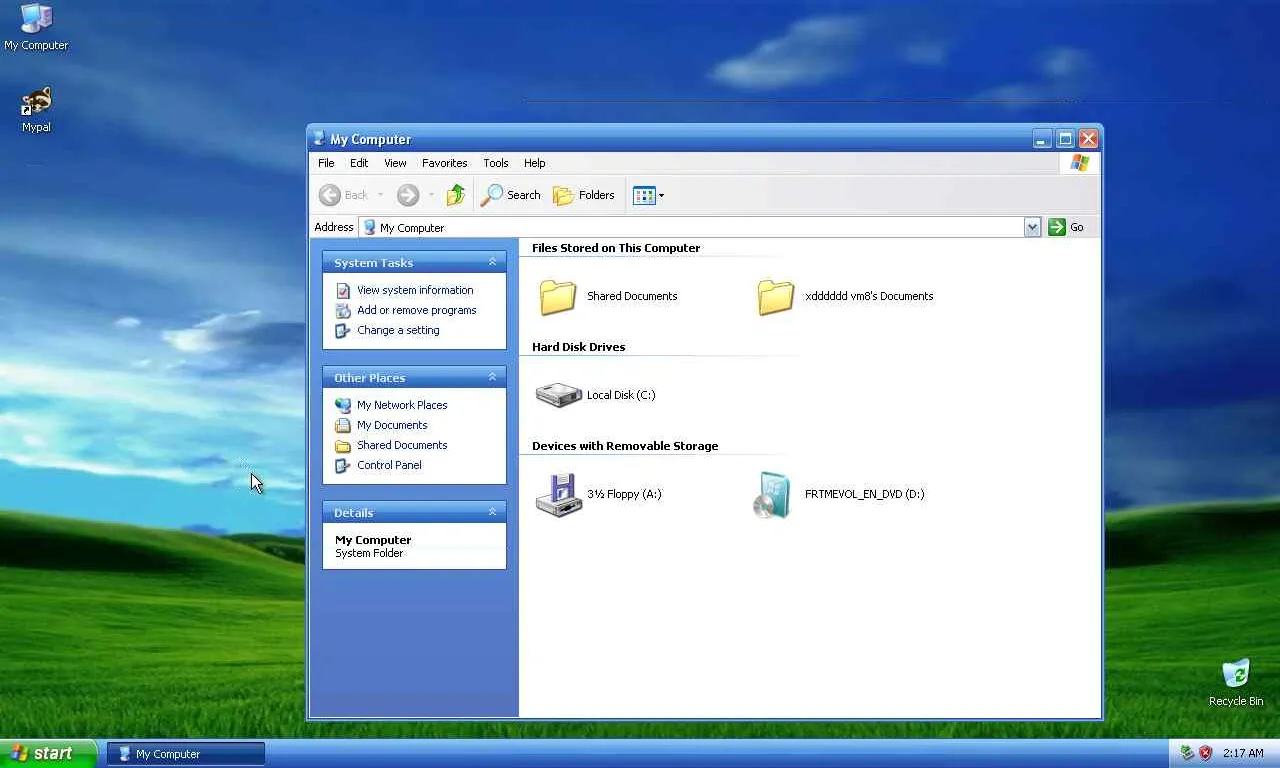Click the My Documents icon in Other Places

point(343,425)
